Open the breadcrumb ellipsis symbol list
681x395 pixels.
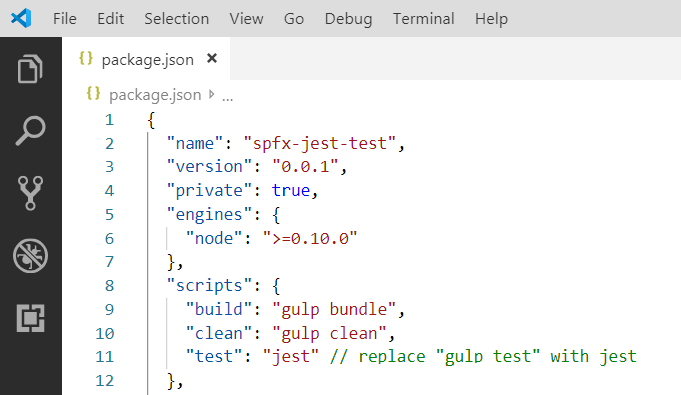[x=228, y=98]
